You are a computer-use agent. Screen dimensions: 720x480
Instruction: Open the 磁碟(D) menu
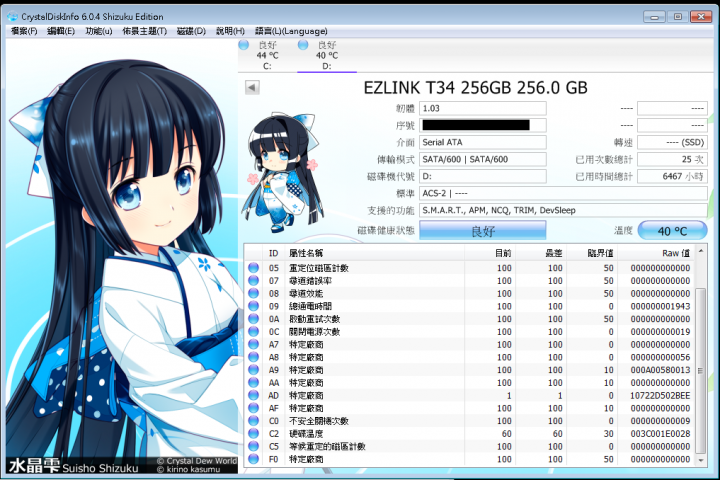point(191,31)
